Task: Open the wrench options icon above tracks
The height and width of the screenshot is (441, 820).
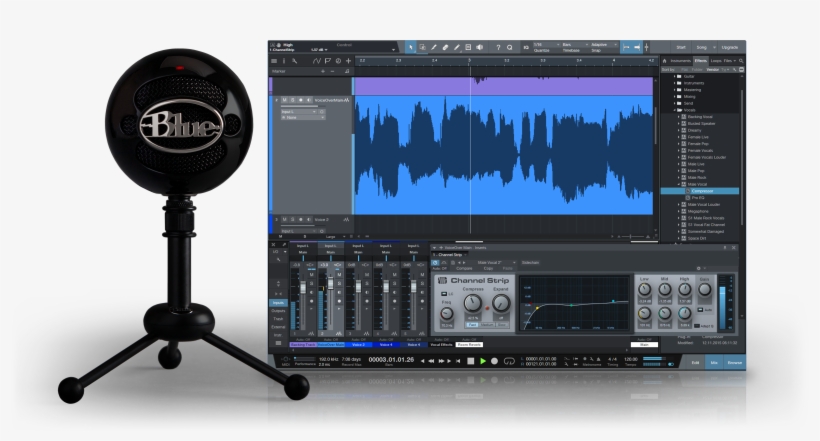Action: pos(294,61)
